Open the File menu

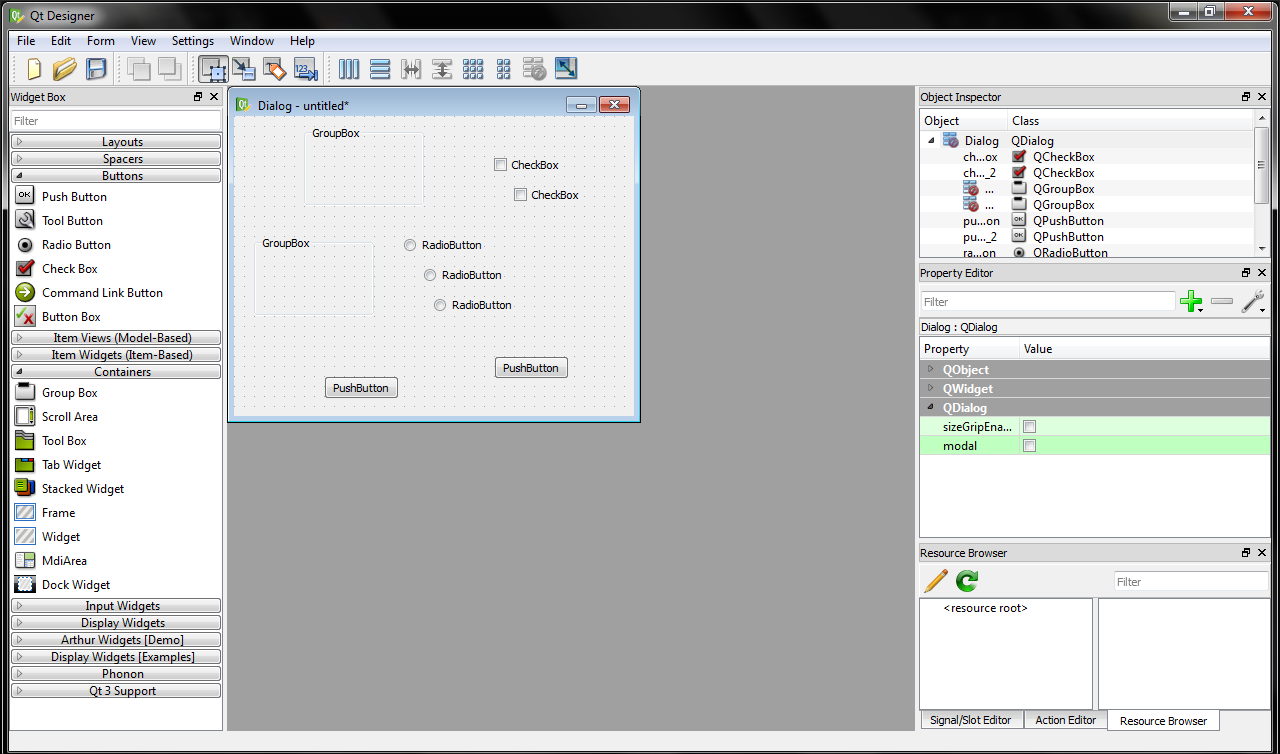click(26, 41)
